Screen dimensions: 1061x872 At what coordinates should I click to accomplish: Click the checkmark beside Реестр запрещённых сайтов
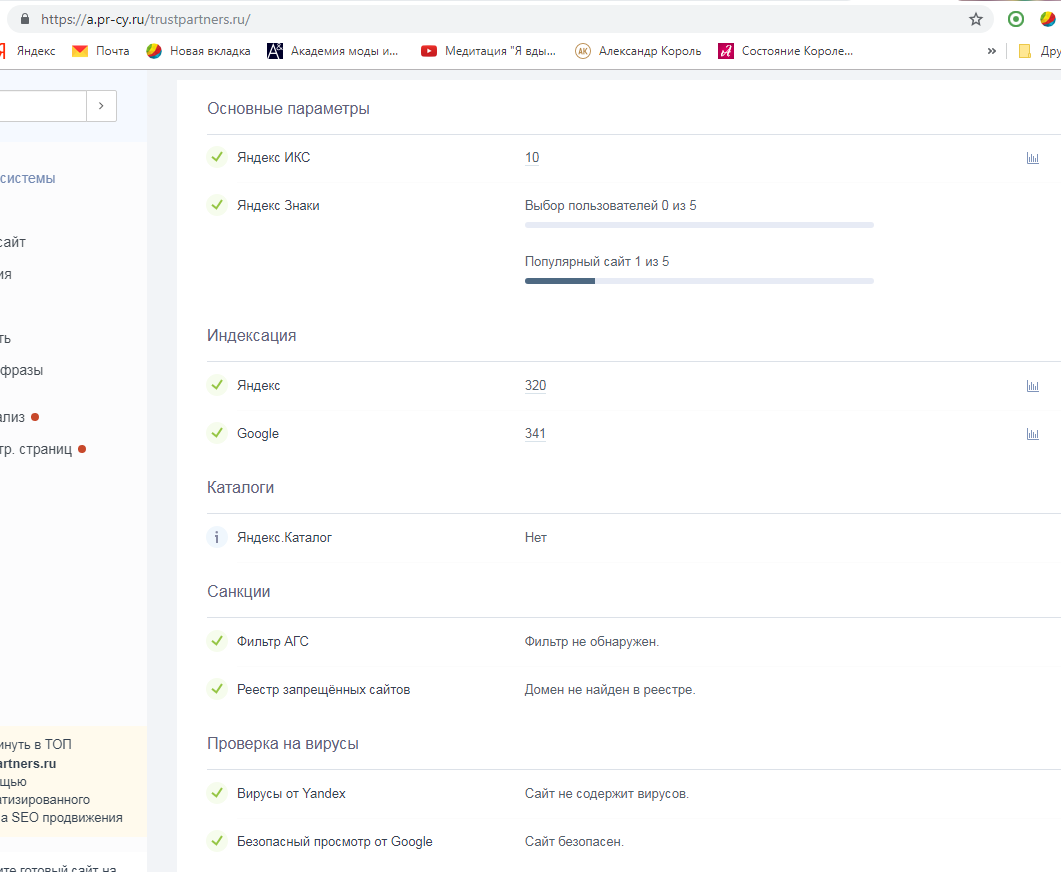pyautogui.click(x=217, y=689)
